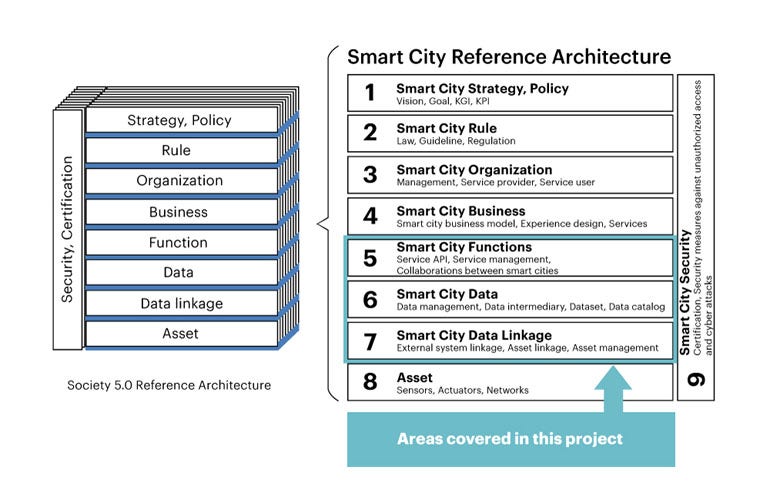Select the Smart City Data Linkage row
The height and width of the screenshot is (504, 770).
[510, 341]
